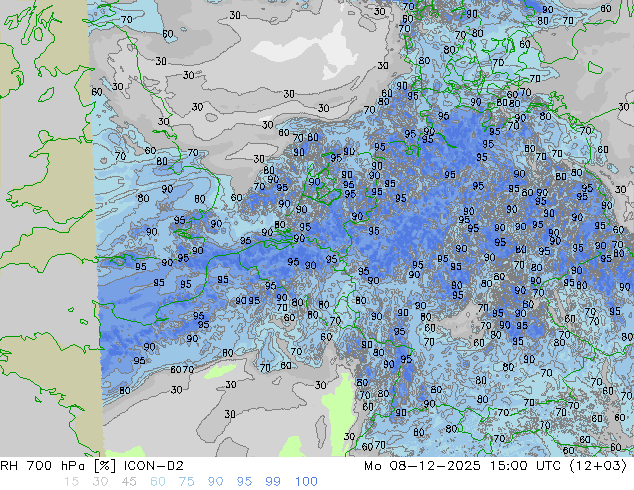Click the 100 value in the legend
The height and width of the screenshot is (490, 634).
(306, 482)
